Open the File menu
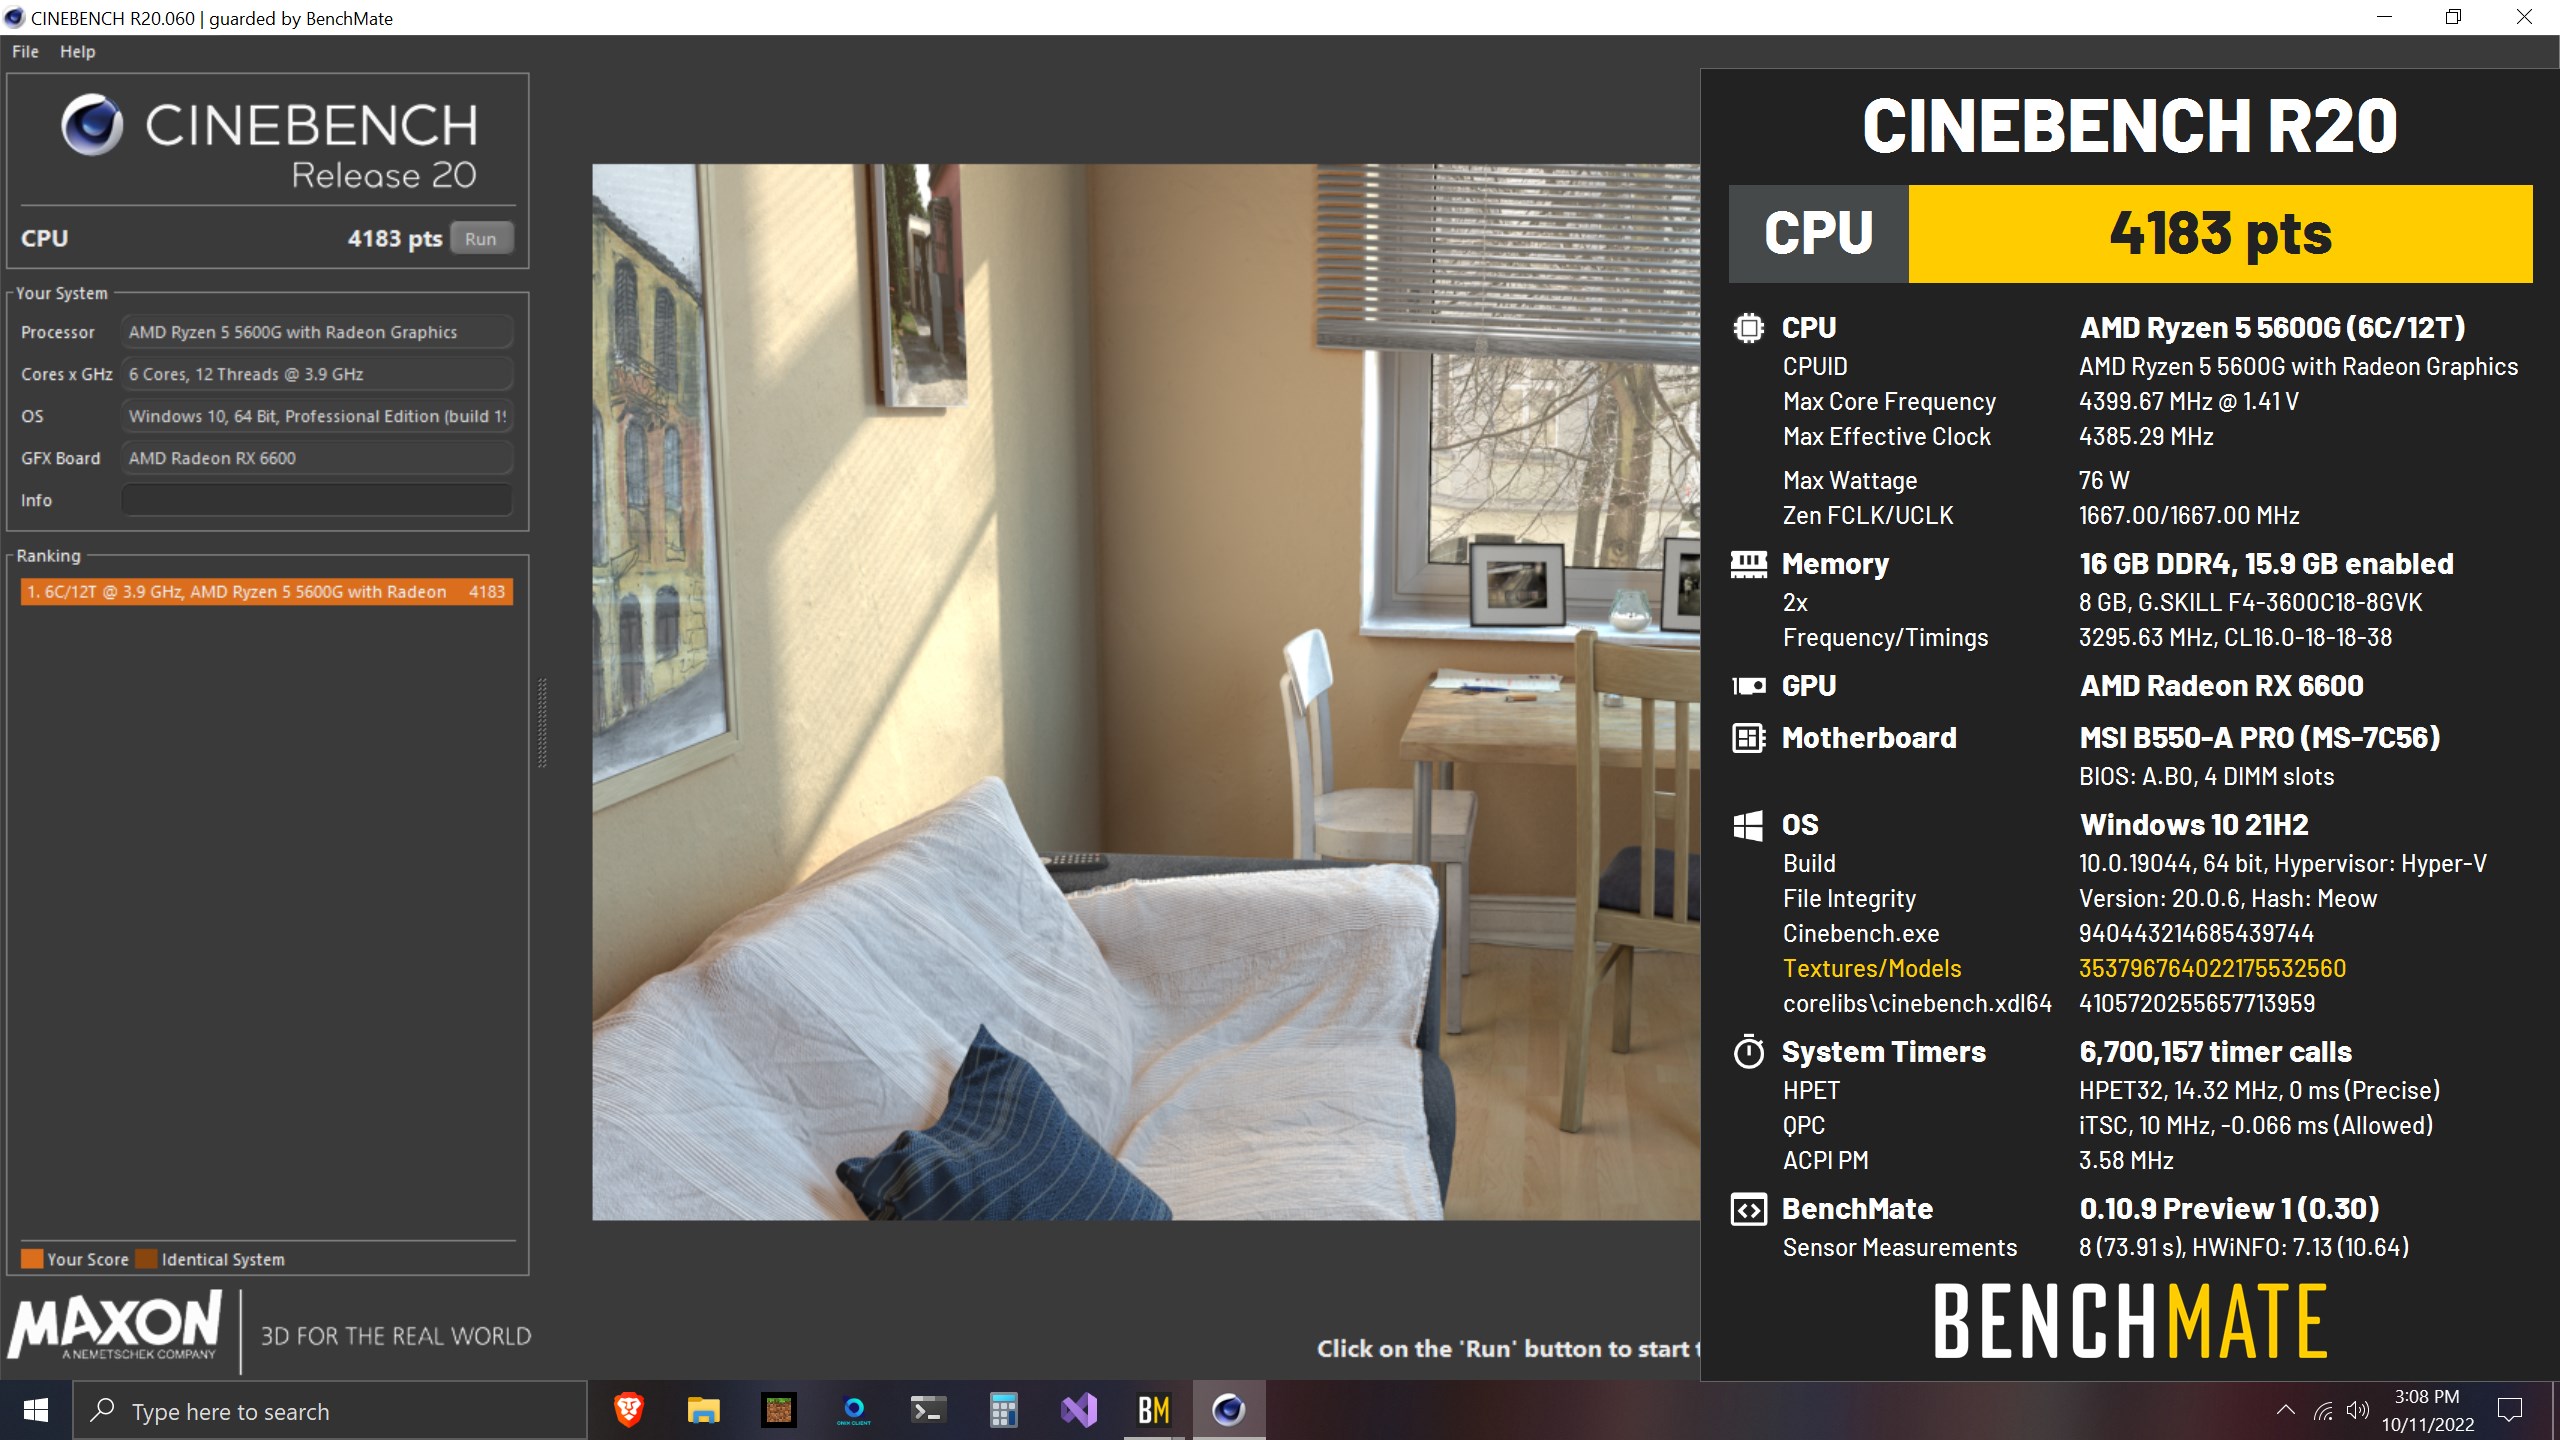This screenshot has width=2560, height=1440. [25, 52]
